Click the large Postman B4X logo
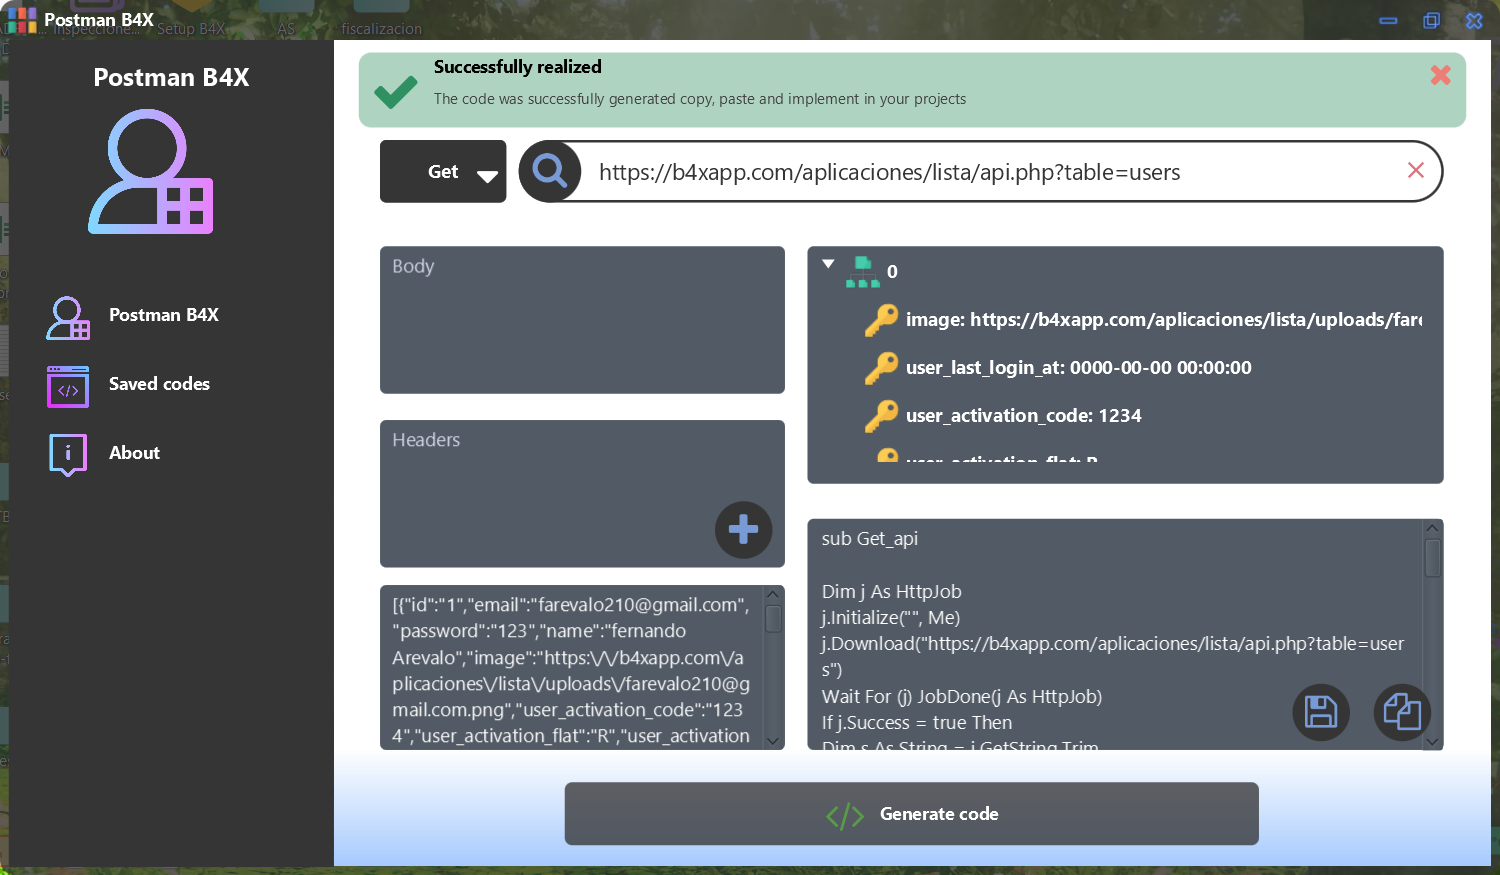The height and width of the screenshot is (875, 1500). coord(151,171)
